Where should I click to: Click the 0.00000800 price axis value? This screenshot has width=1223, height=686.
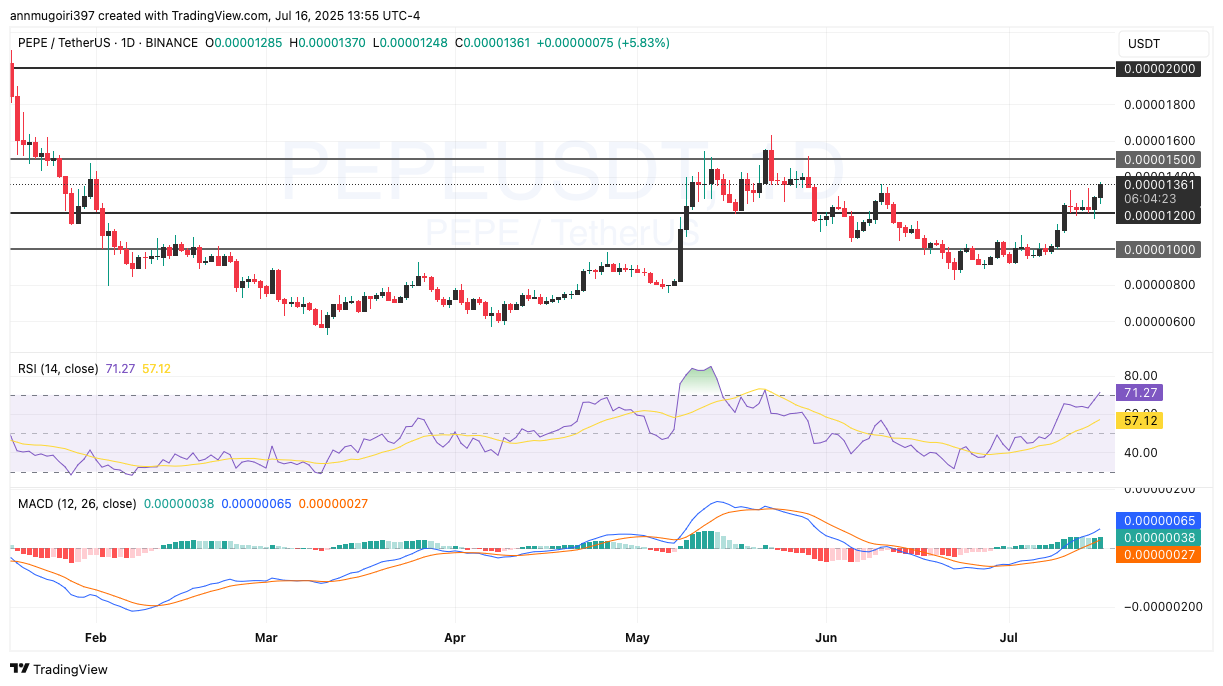[1160, 285]
